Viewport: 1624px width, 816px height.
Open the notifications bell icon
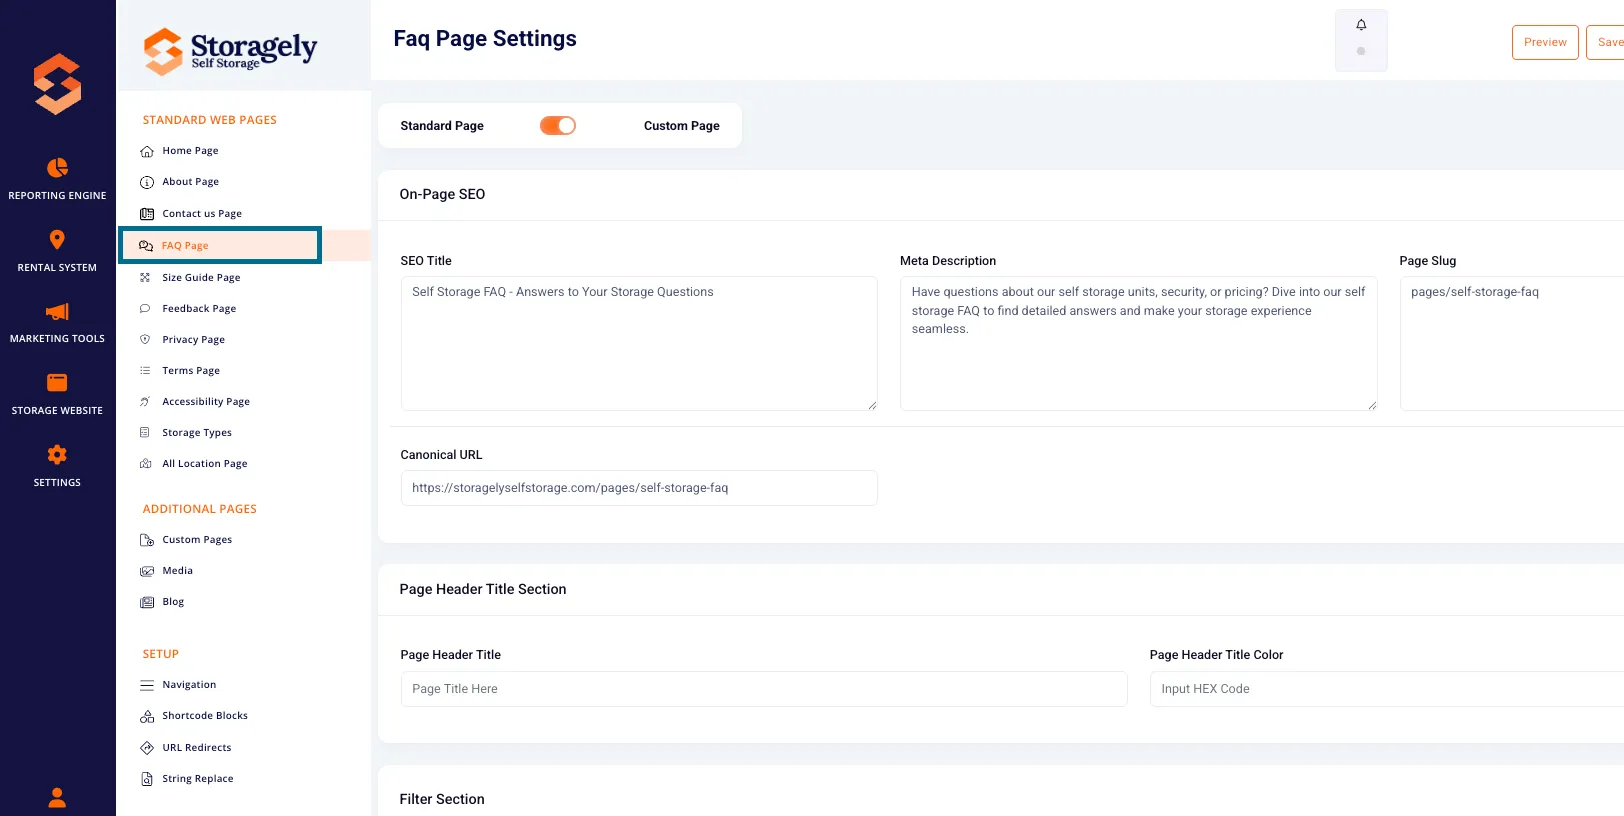tap(1361, 25)
